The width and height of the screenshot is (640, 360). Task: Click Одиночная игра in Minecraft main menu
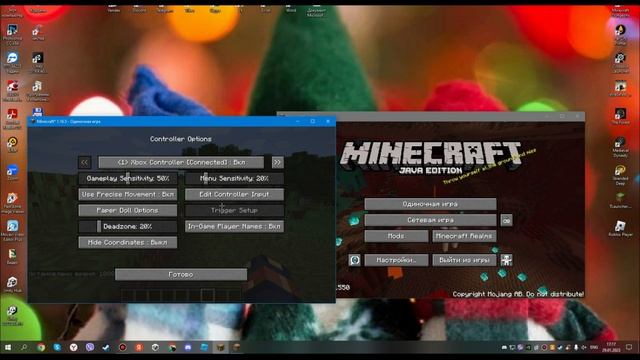(x=431, y=204)
